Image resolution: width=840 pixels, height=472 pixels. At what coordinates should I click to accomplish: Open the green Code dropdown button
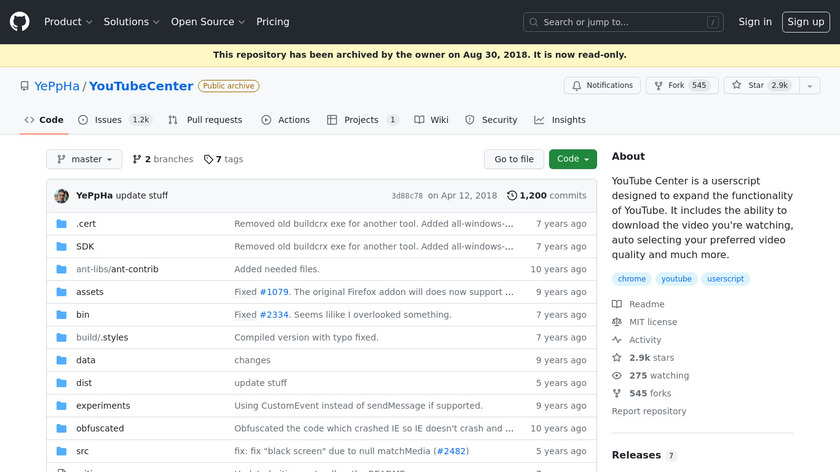pos(572,159)
